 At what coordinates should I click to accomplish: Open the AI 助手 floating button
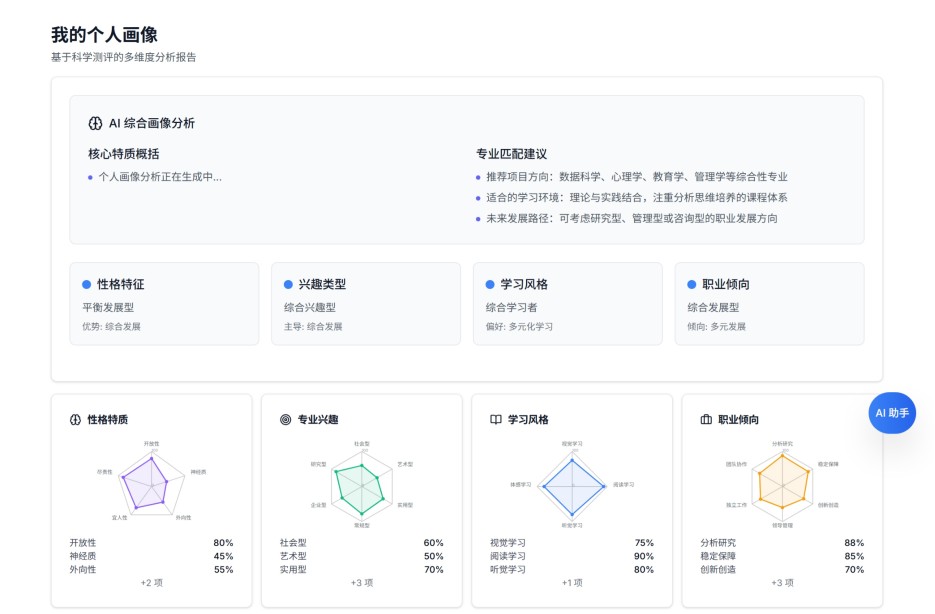point(892,413)
